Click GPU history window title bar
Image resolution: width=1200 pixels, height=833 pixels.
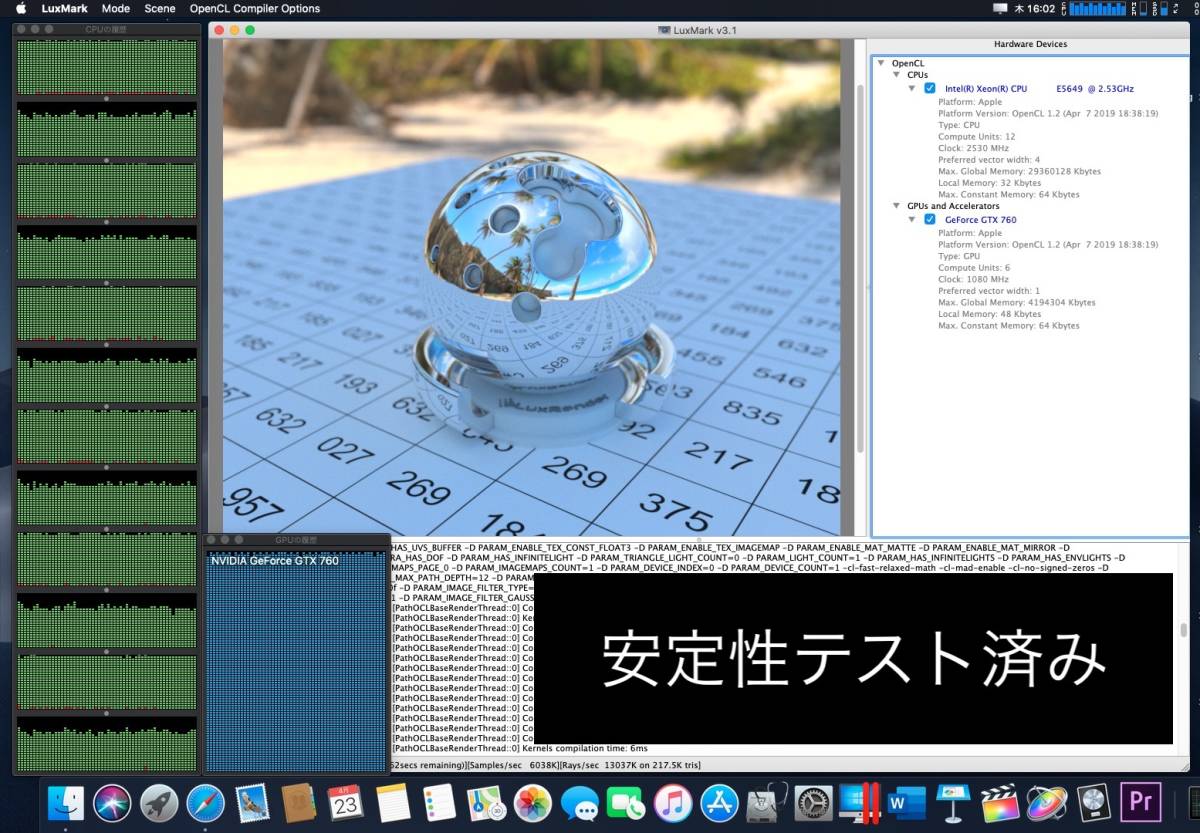click(x=297, y=540)
